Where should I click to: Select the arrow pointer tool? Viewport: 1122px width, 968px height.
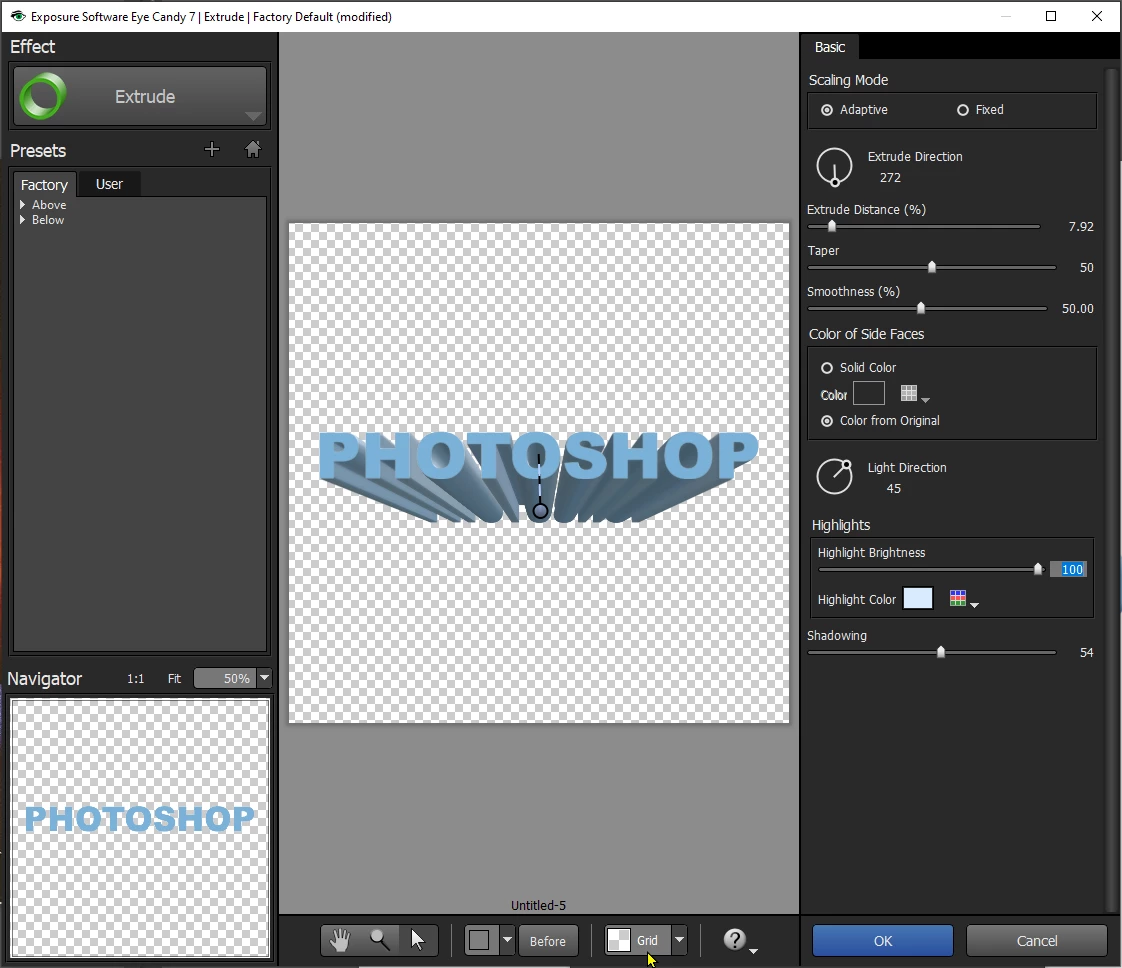[x=417, y=940]
